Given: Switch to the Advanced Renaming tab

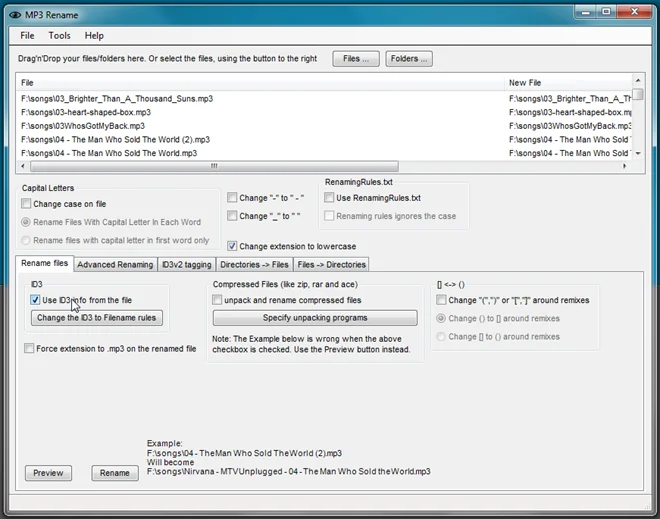Looking at the screenshot, I should tap(115, 264).
